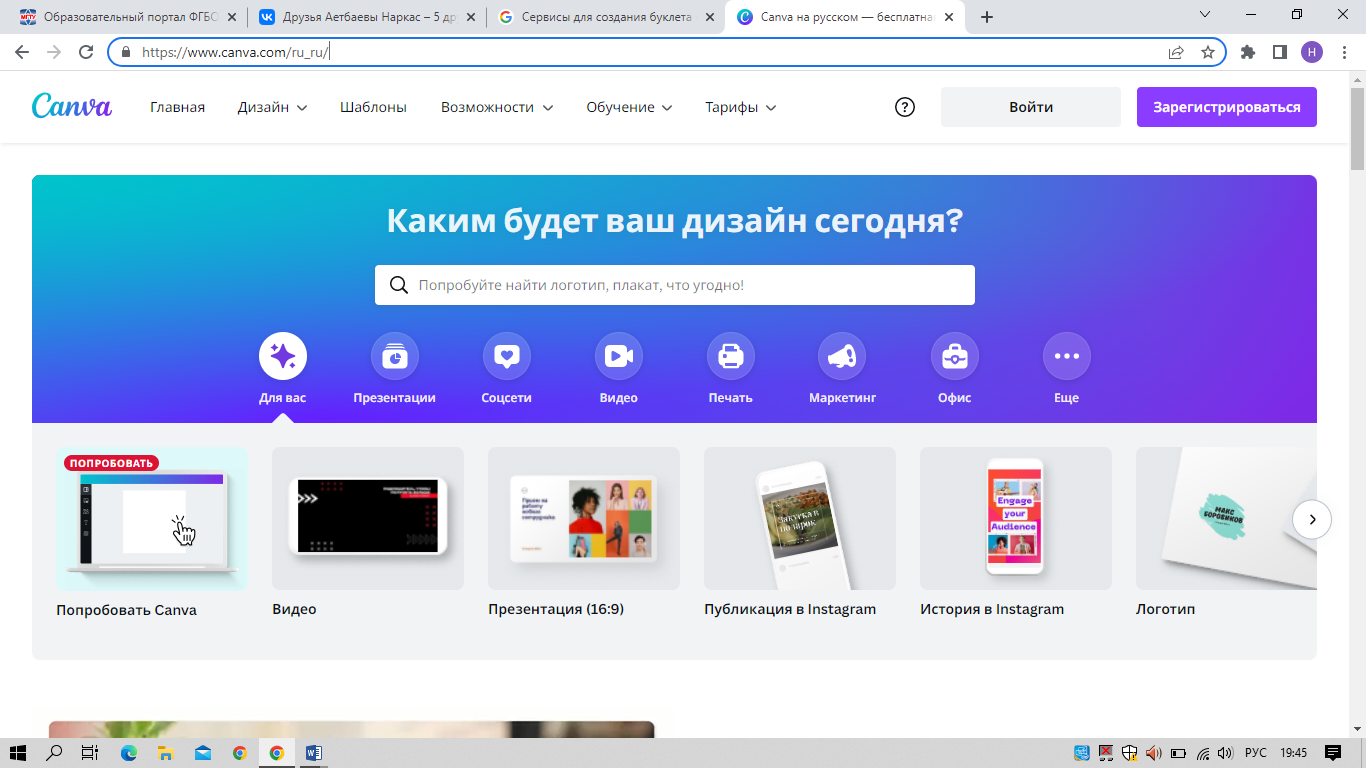This screenshot has height=768, width=1366.
Task: Expand the Обучение dropdown menu
Action: tap(629, 107)
